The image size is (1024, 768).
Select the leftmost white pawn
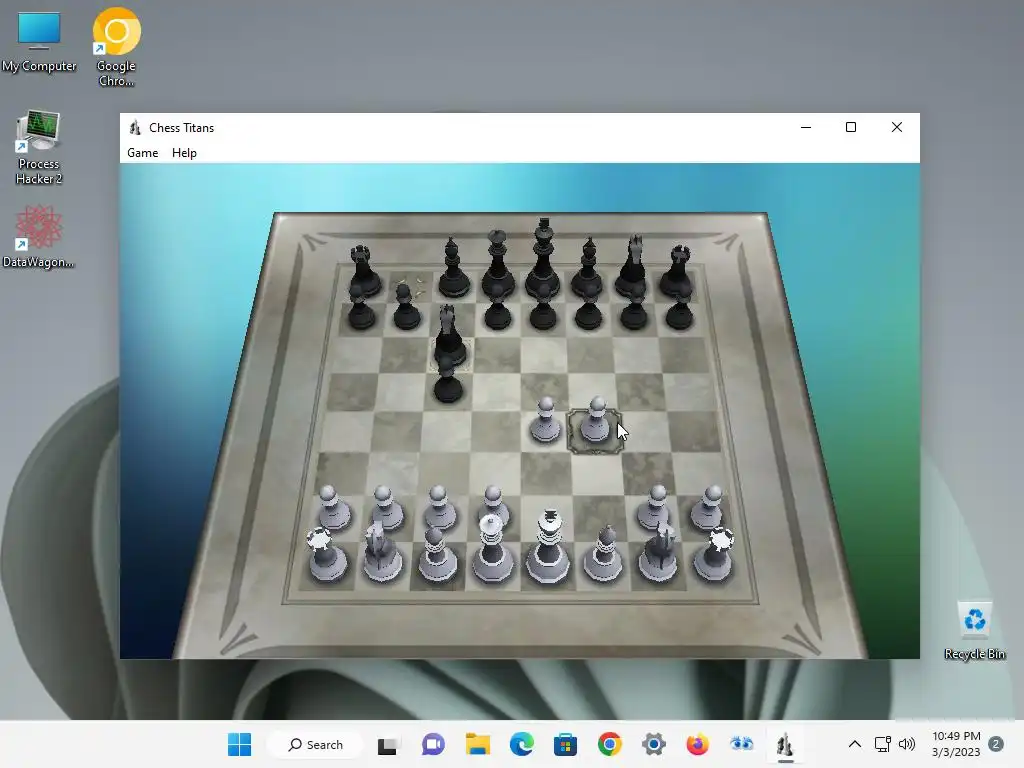tap(333, 507)
